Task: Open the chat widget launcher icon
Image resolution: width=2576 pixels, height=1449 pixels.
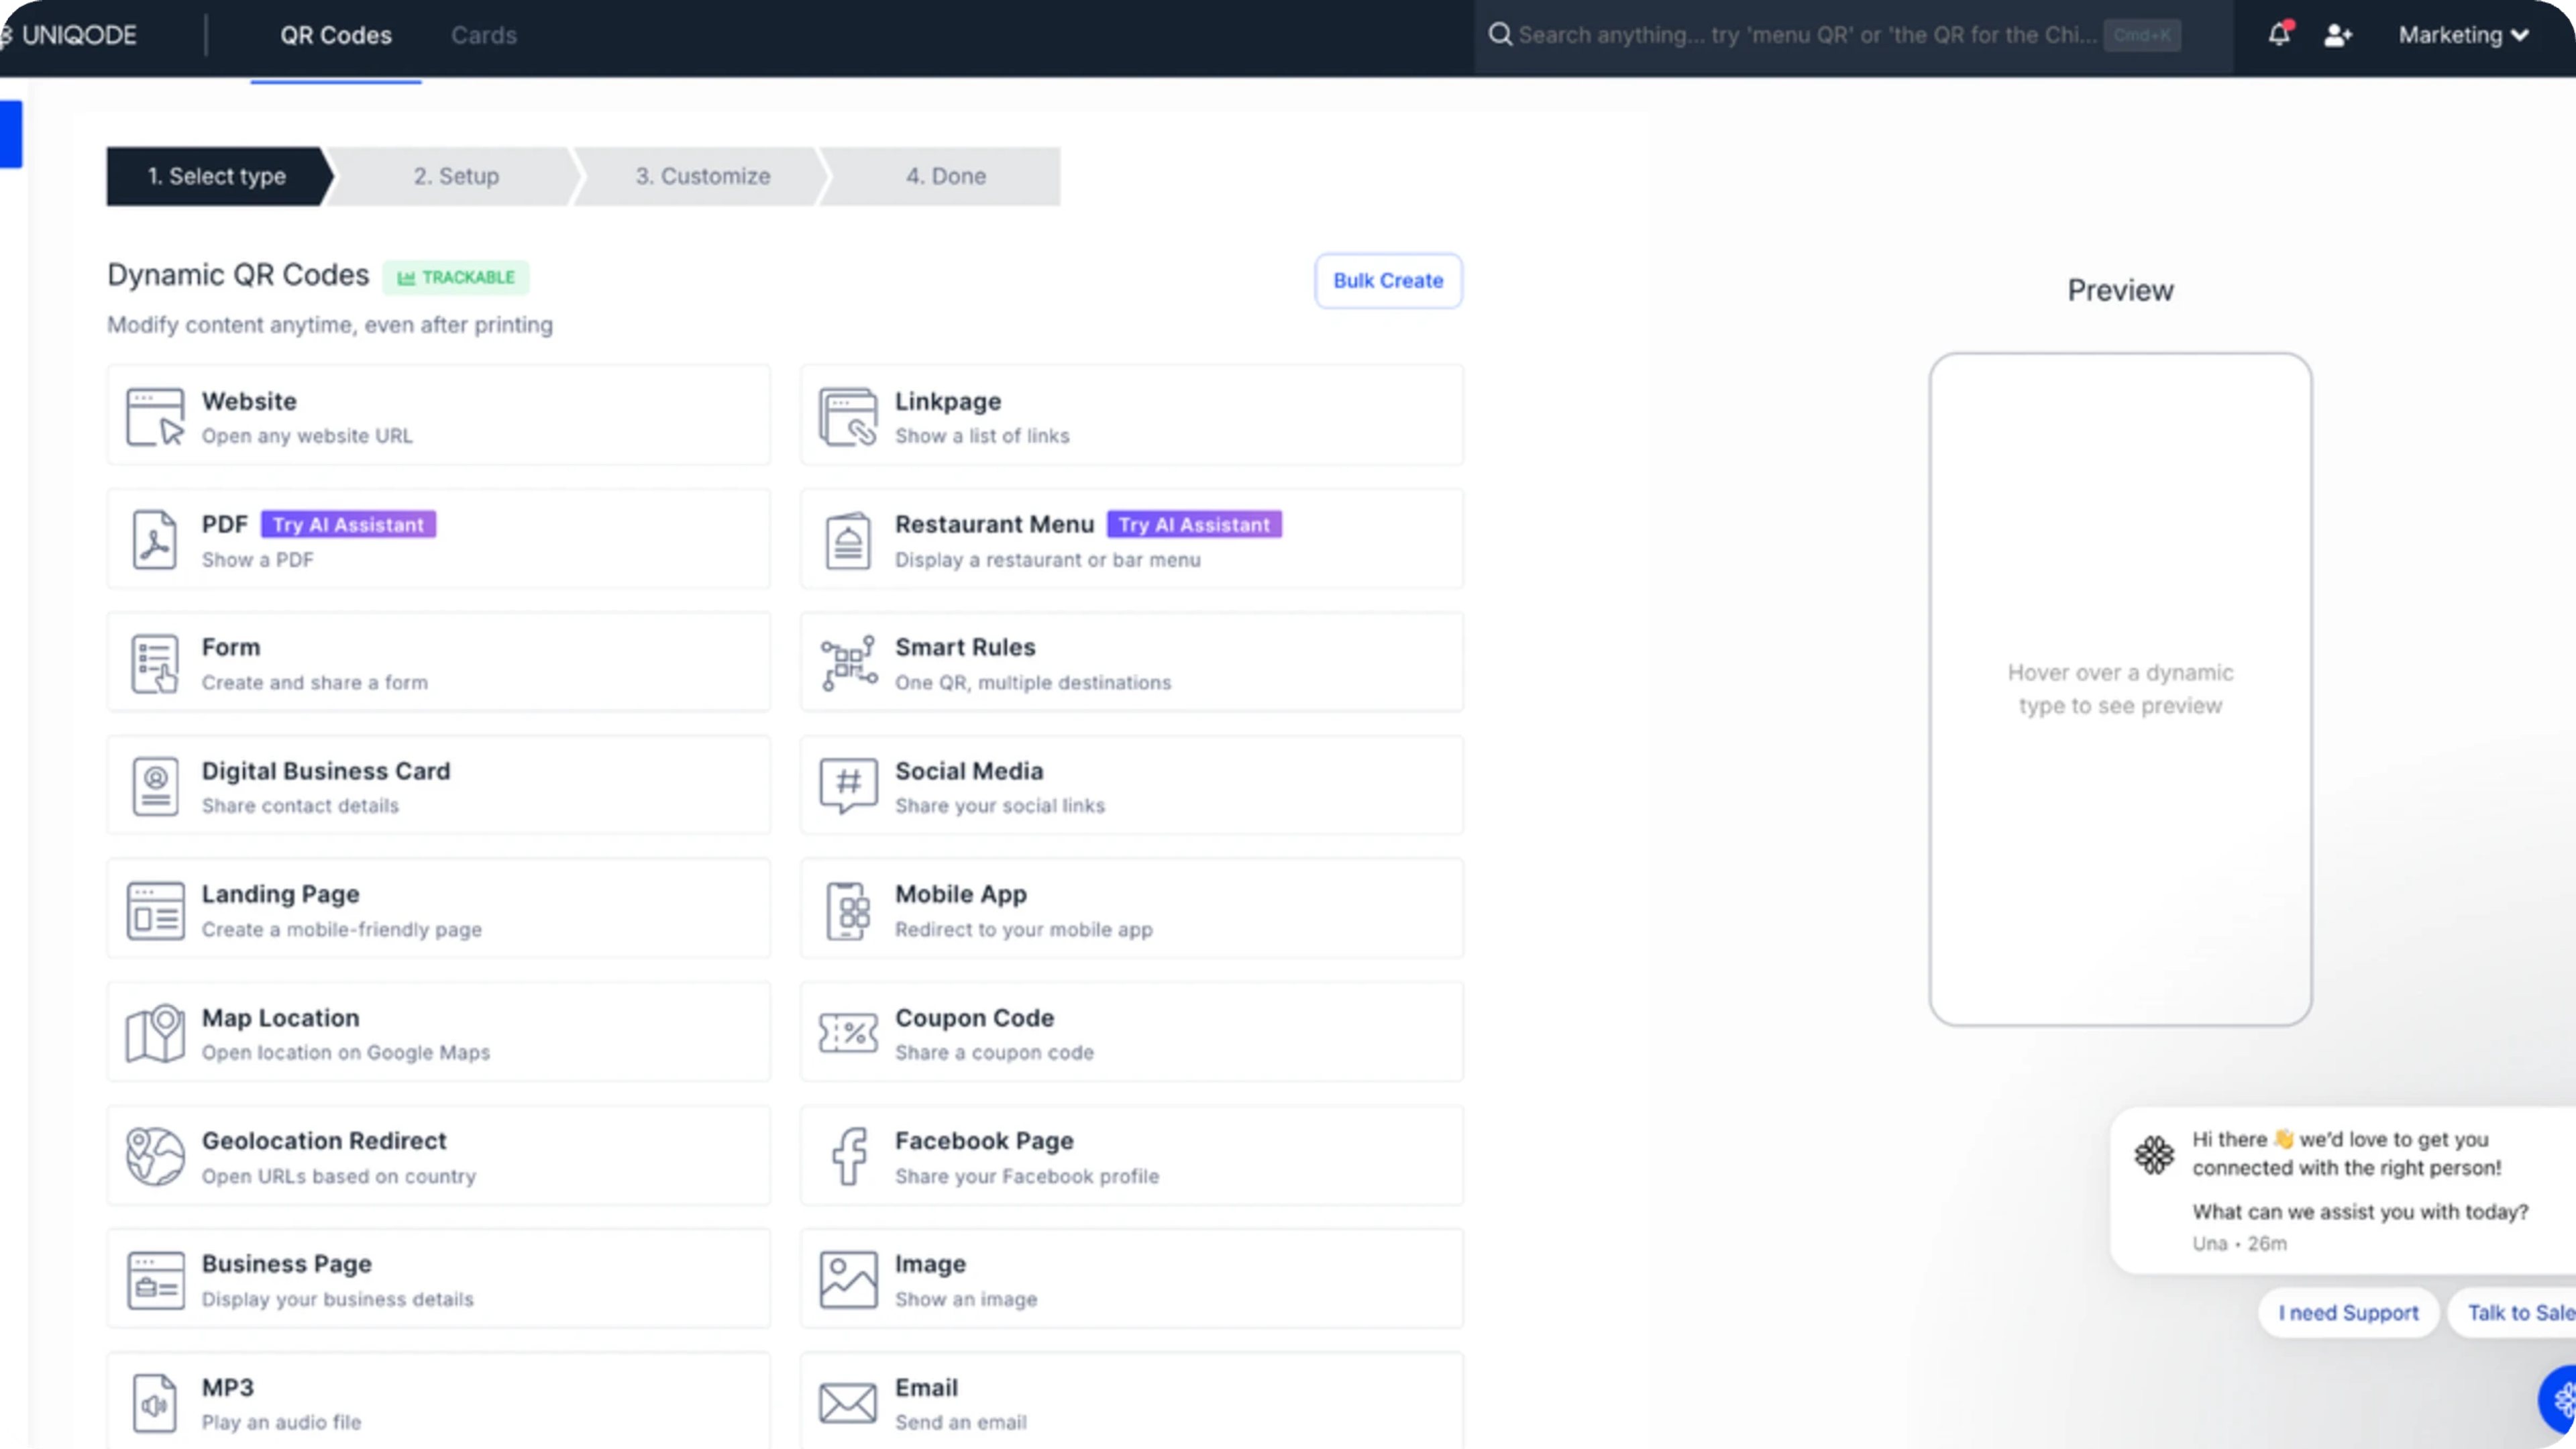Action: (x=2558, y=1400)
